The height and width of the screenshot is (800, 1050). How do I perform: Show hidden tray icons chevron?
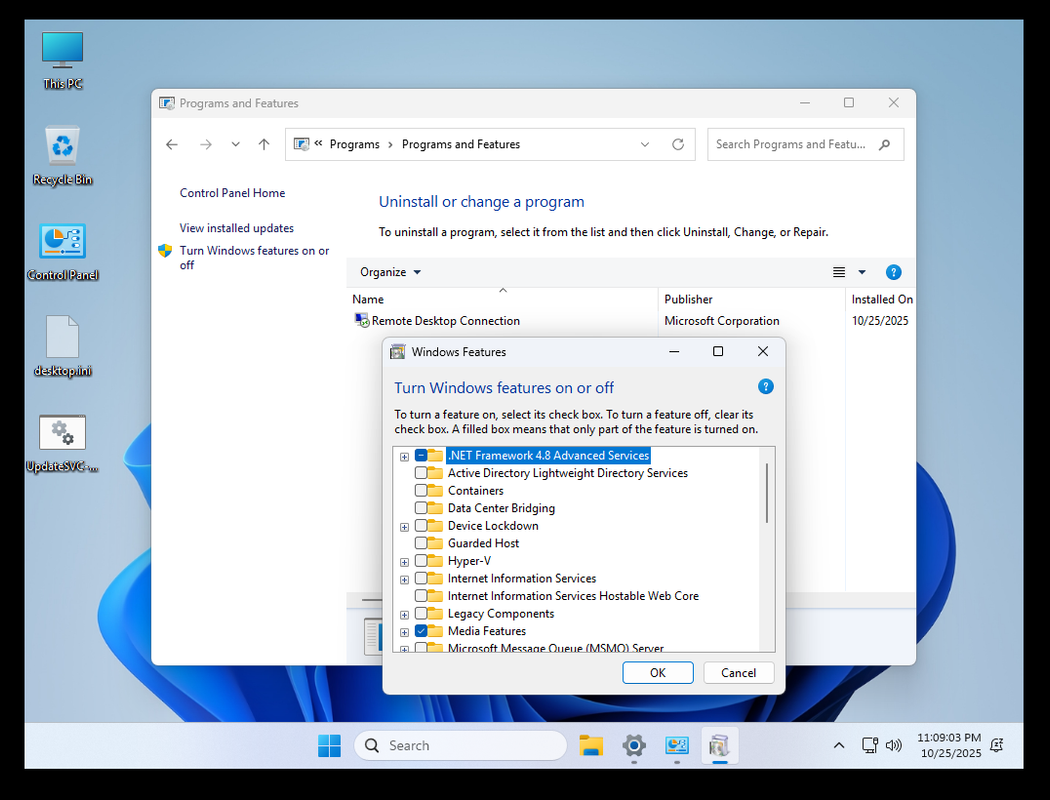click(838, 745)
